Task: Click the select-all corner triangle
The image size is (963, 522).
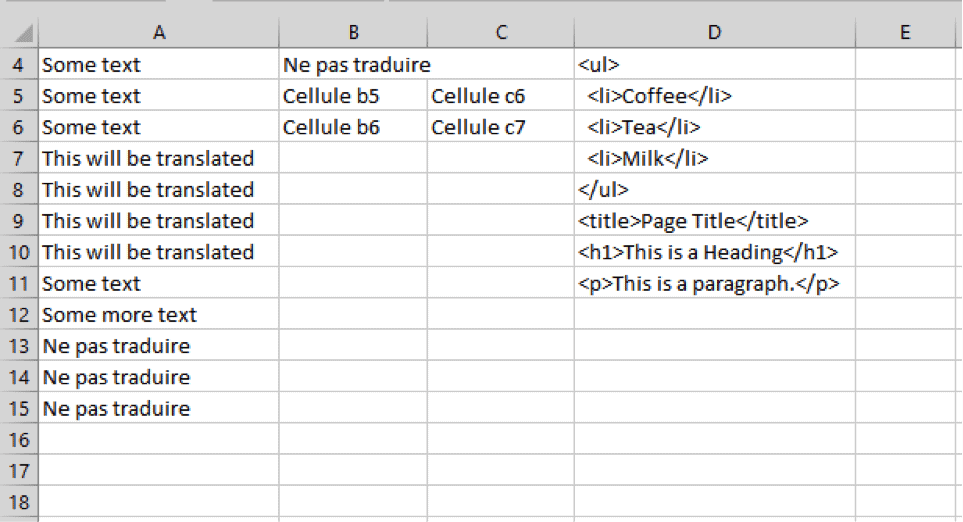Action: pos(23,33)
